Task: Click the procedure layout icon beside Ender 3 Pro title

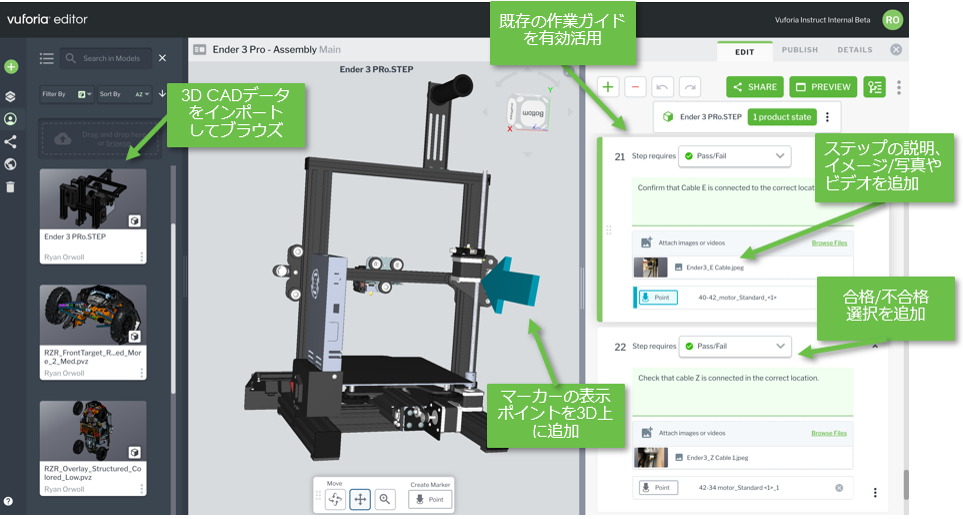Action: [x=200, y=50]
